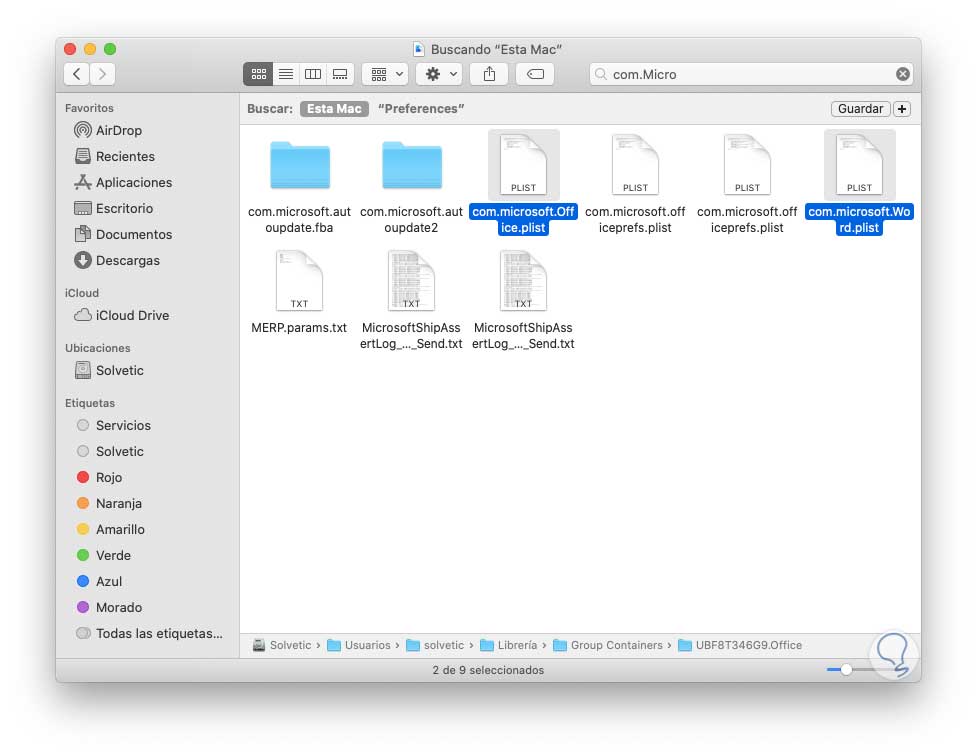The image size is (977, 756).
Task: Click the Solvetic disk in the path bar
Action: pyautogui.click(x=282, y=646)
